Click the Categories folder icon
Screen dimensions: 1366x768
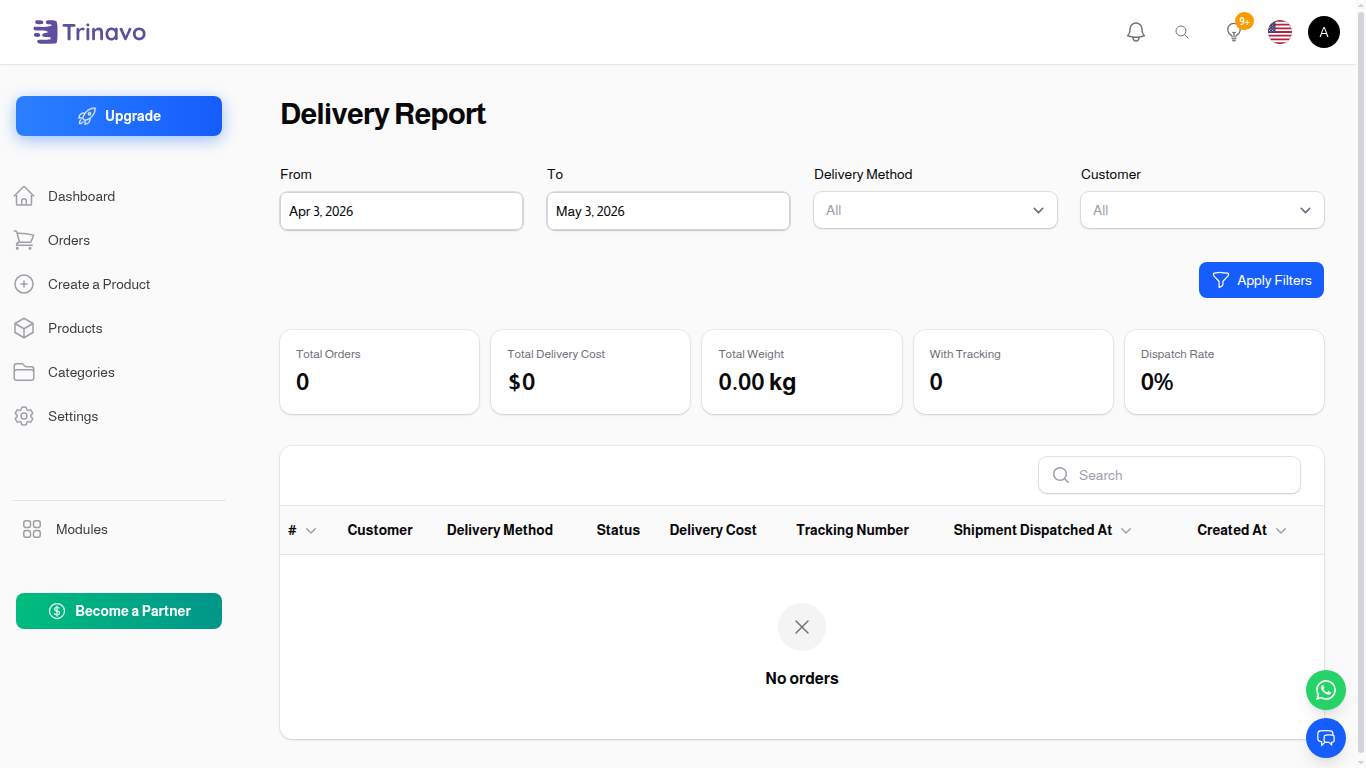[x=24, y=372]
